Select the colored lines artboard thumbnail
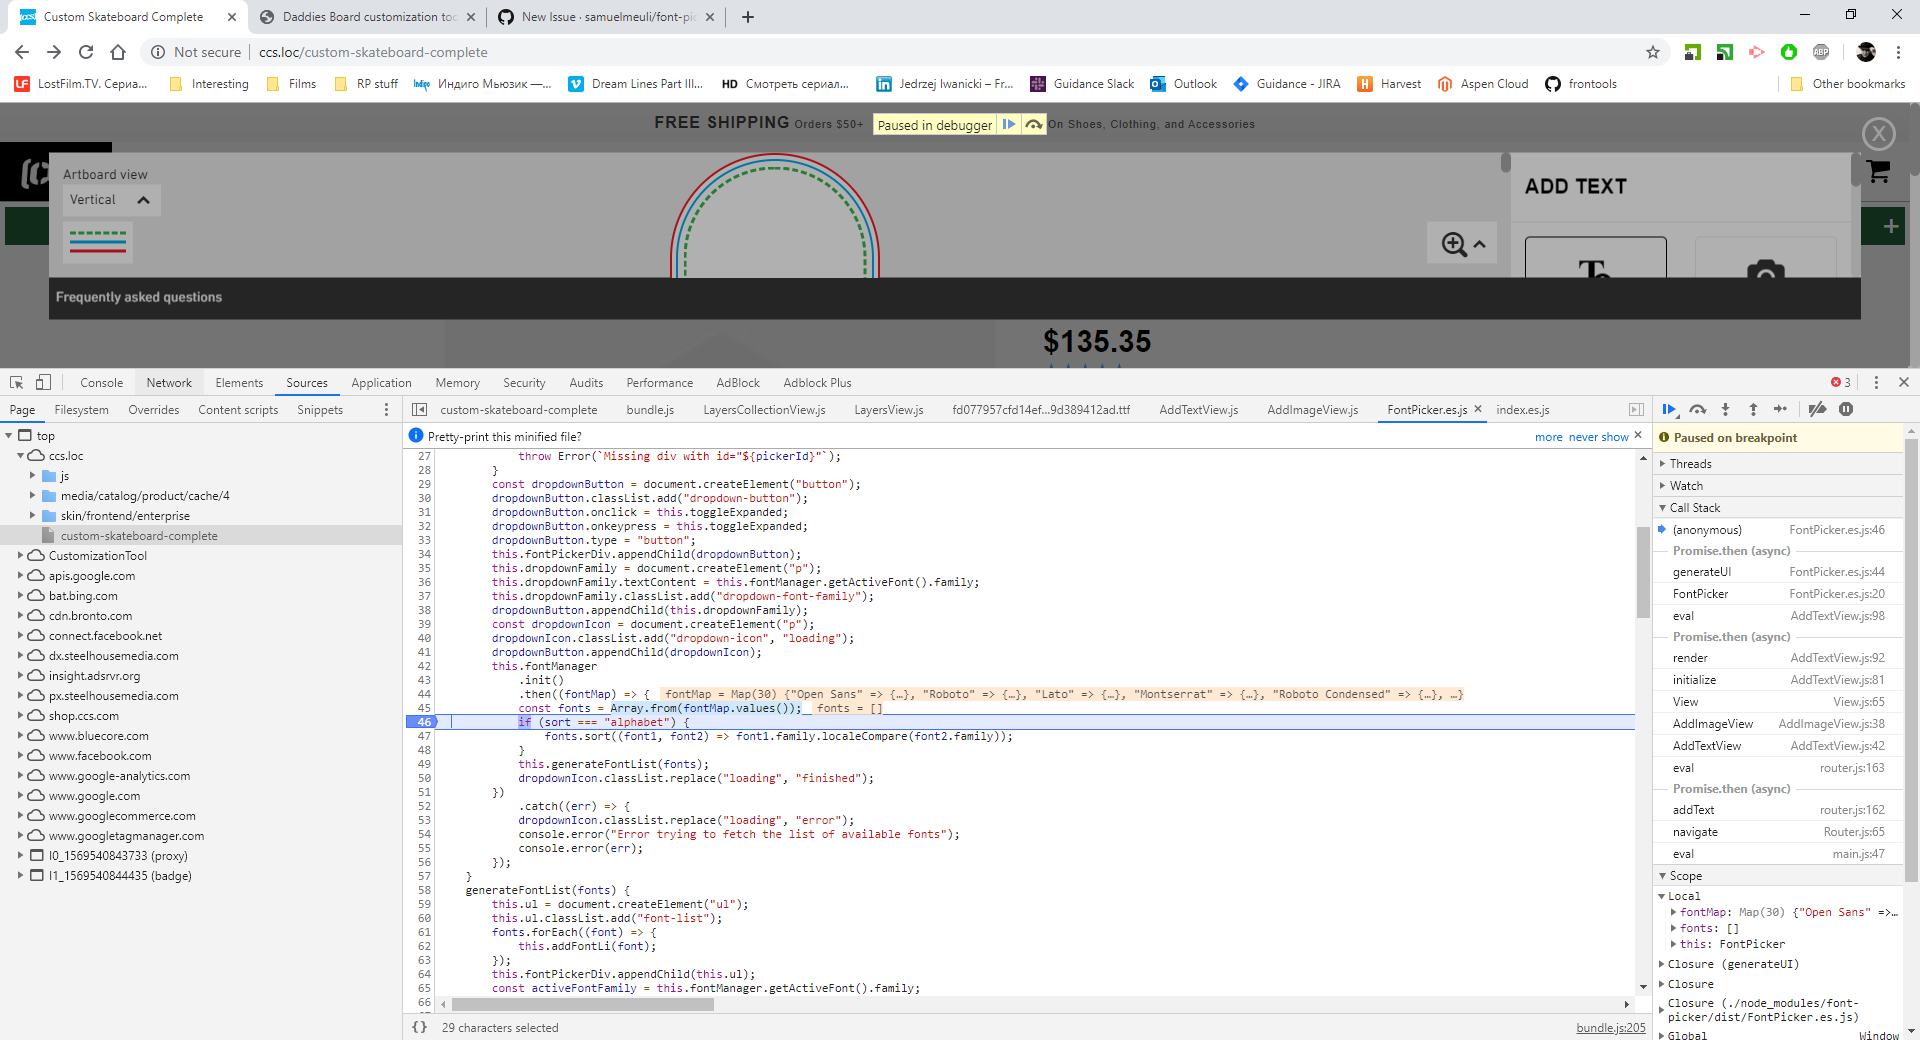 tap(98, 241)
